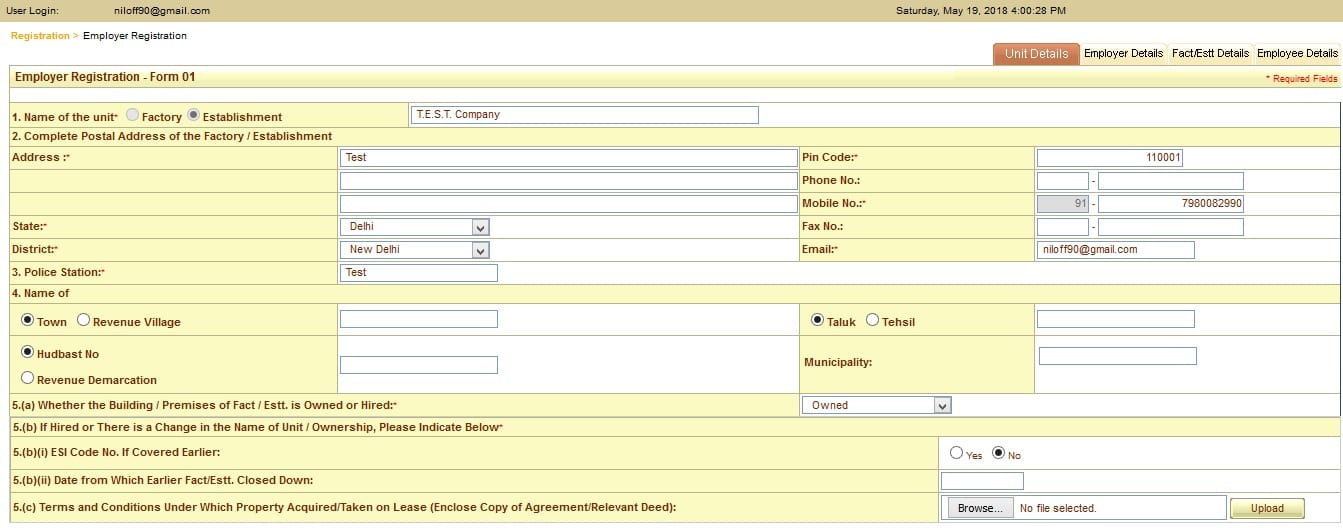This screenshot has height=528, width=1343.
Task: Open the Fact/Estt Details tab
Action: click(x=1210, y=54)
